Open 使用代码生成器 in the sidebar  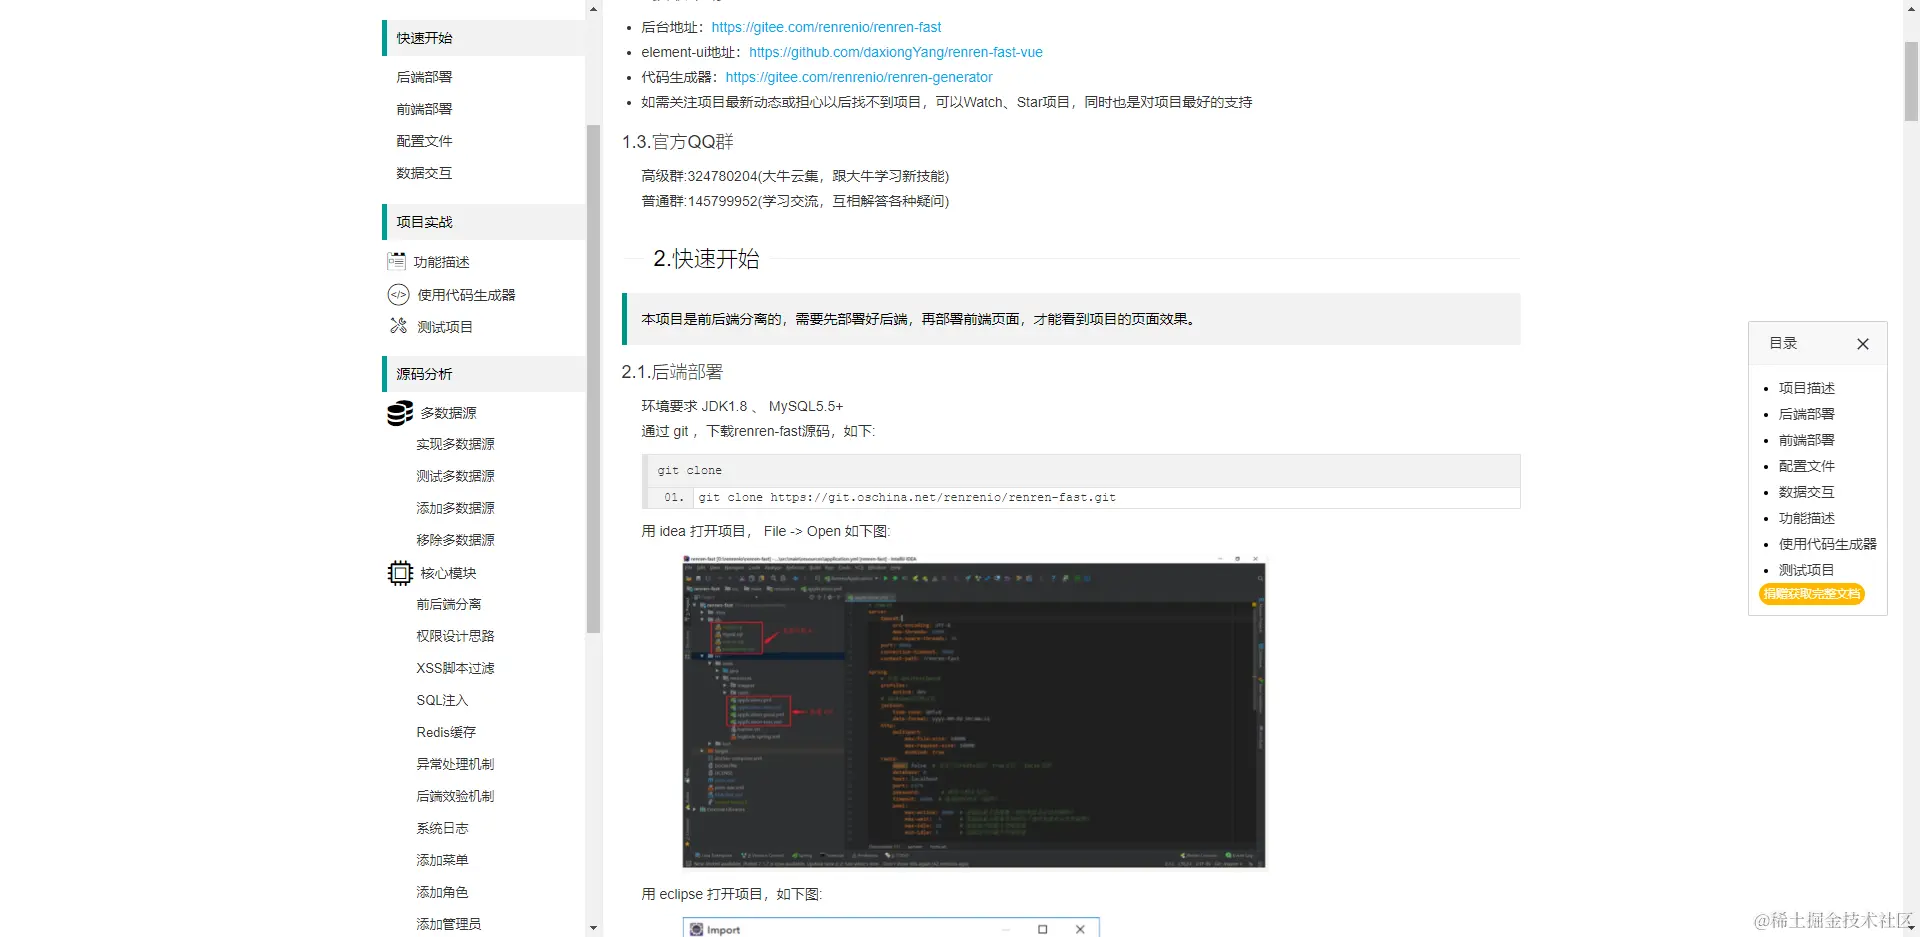pos(466,295)
